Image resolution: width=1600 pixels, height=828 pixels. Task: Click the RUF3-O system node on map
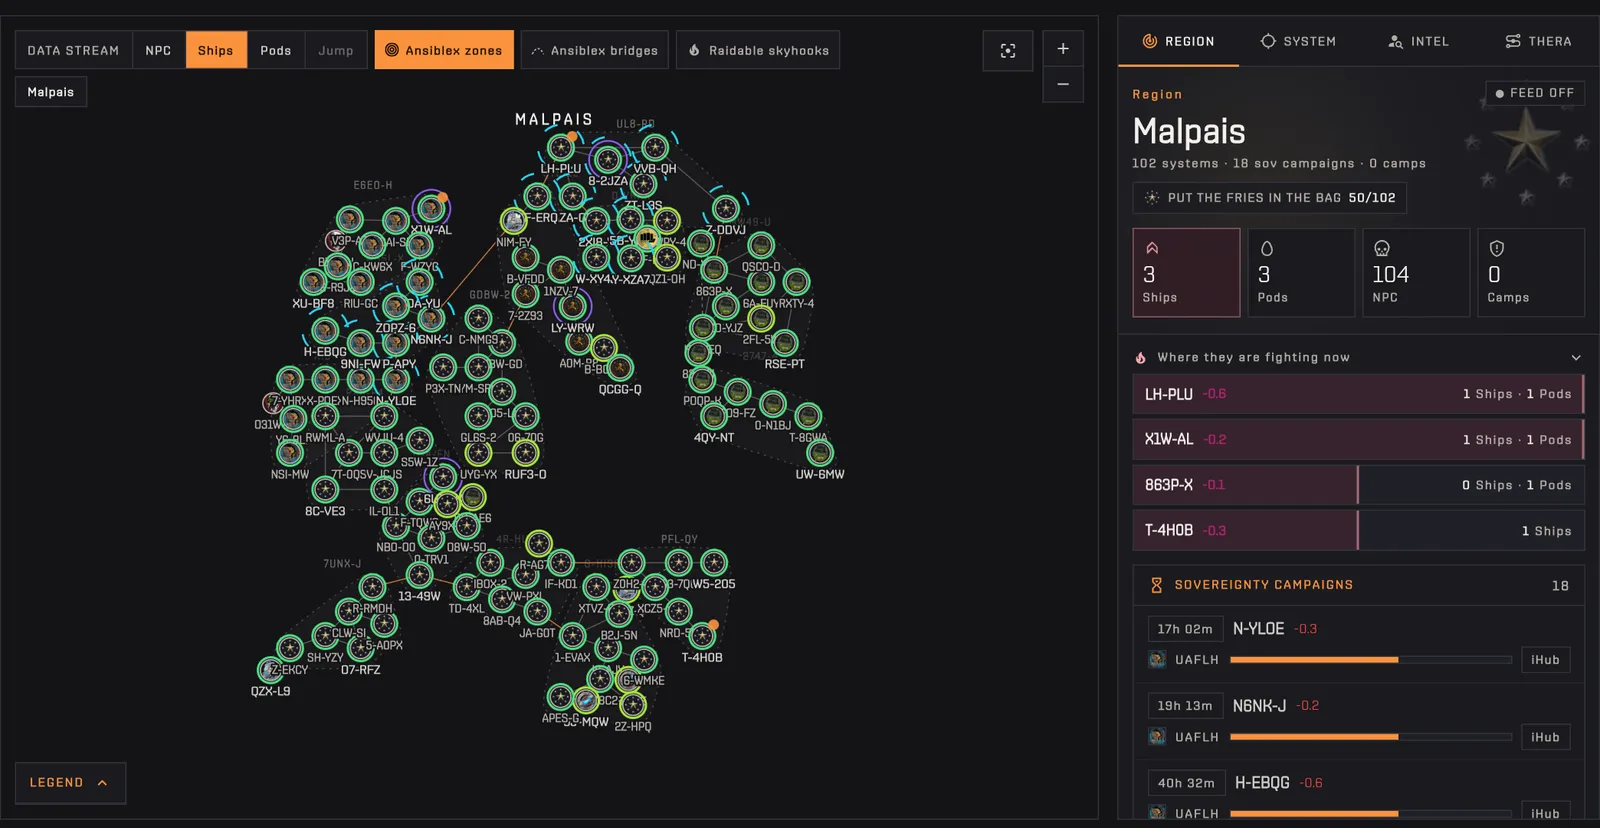tap(525, 453)
